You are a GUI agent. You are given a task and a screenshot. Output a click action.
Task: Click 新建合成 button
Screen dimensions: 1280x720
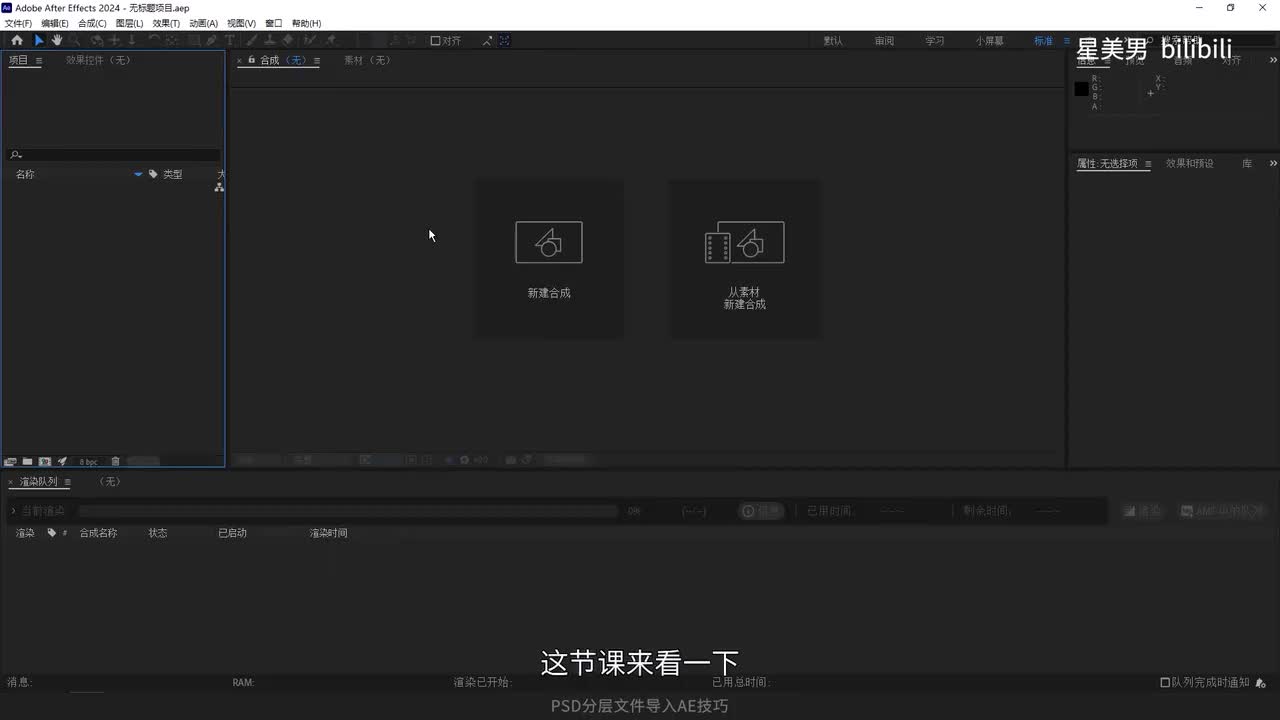(x=549, y=259)
